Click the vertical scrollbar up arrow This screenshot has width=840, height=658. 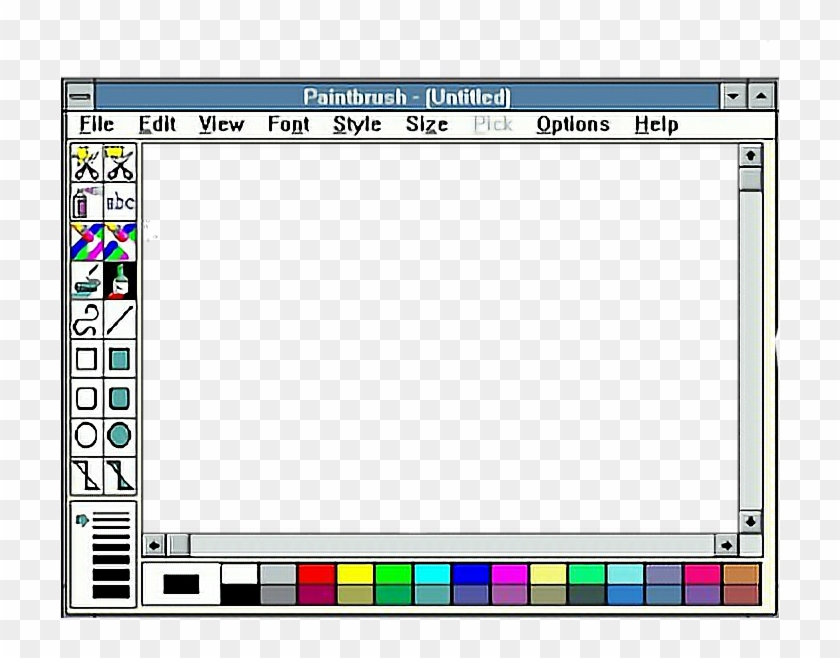pos(751,156)
